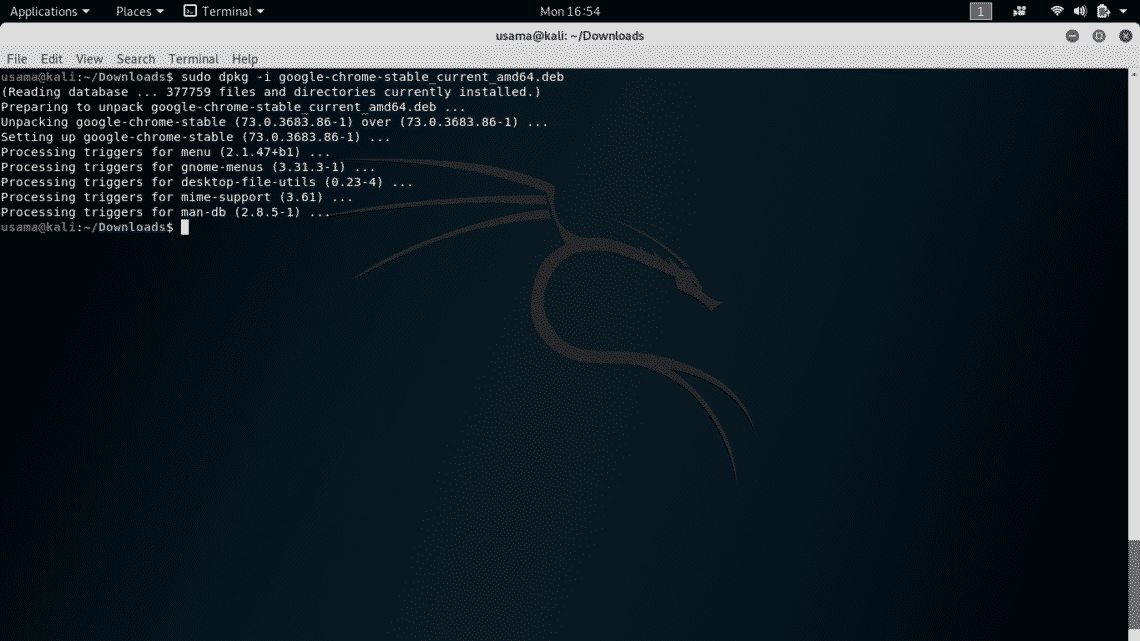
Task: Minimize the terminal window
Action: 1072,36
